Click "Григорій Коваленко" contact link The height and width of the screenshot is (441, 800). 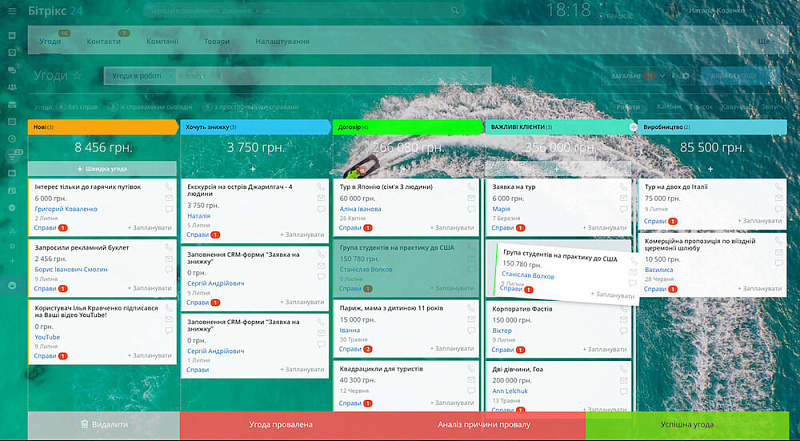[x=66, y=208]
